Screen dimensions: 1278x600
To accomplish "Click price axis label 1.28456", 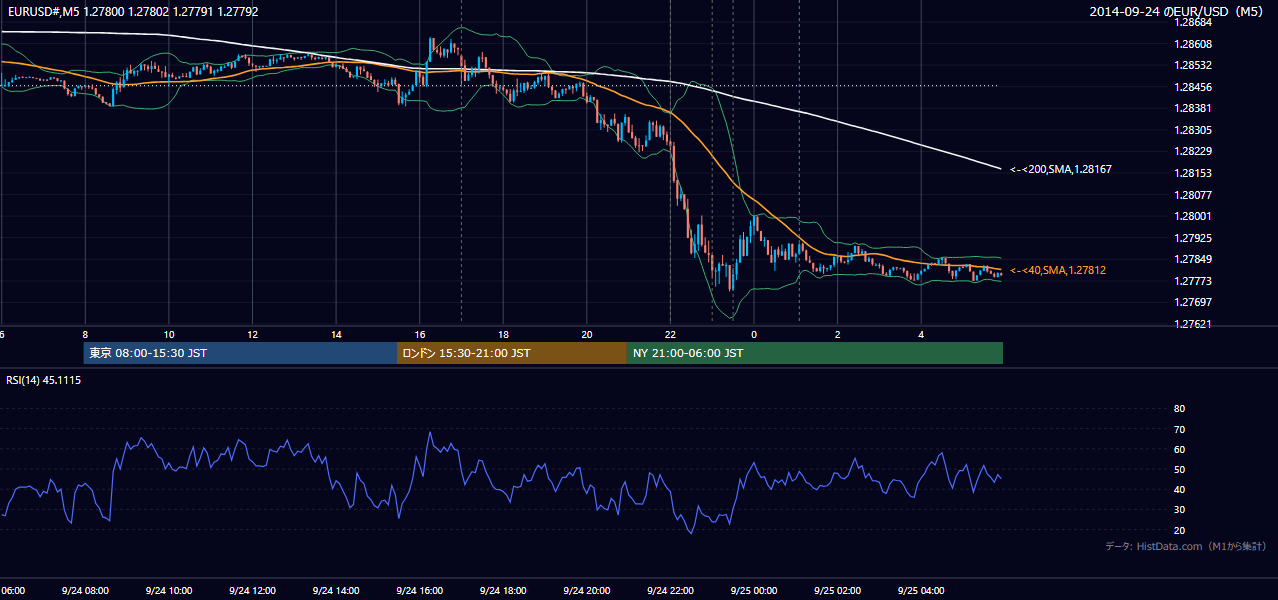I will click(x=1193, y=87).
